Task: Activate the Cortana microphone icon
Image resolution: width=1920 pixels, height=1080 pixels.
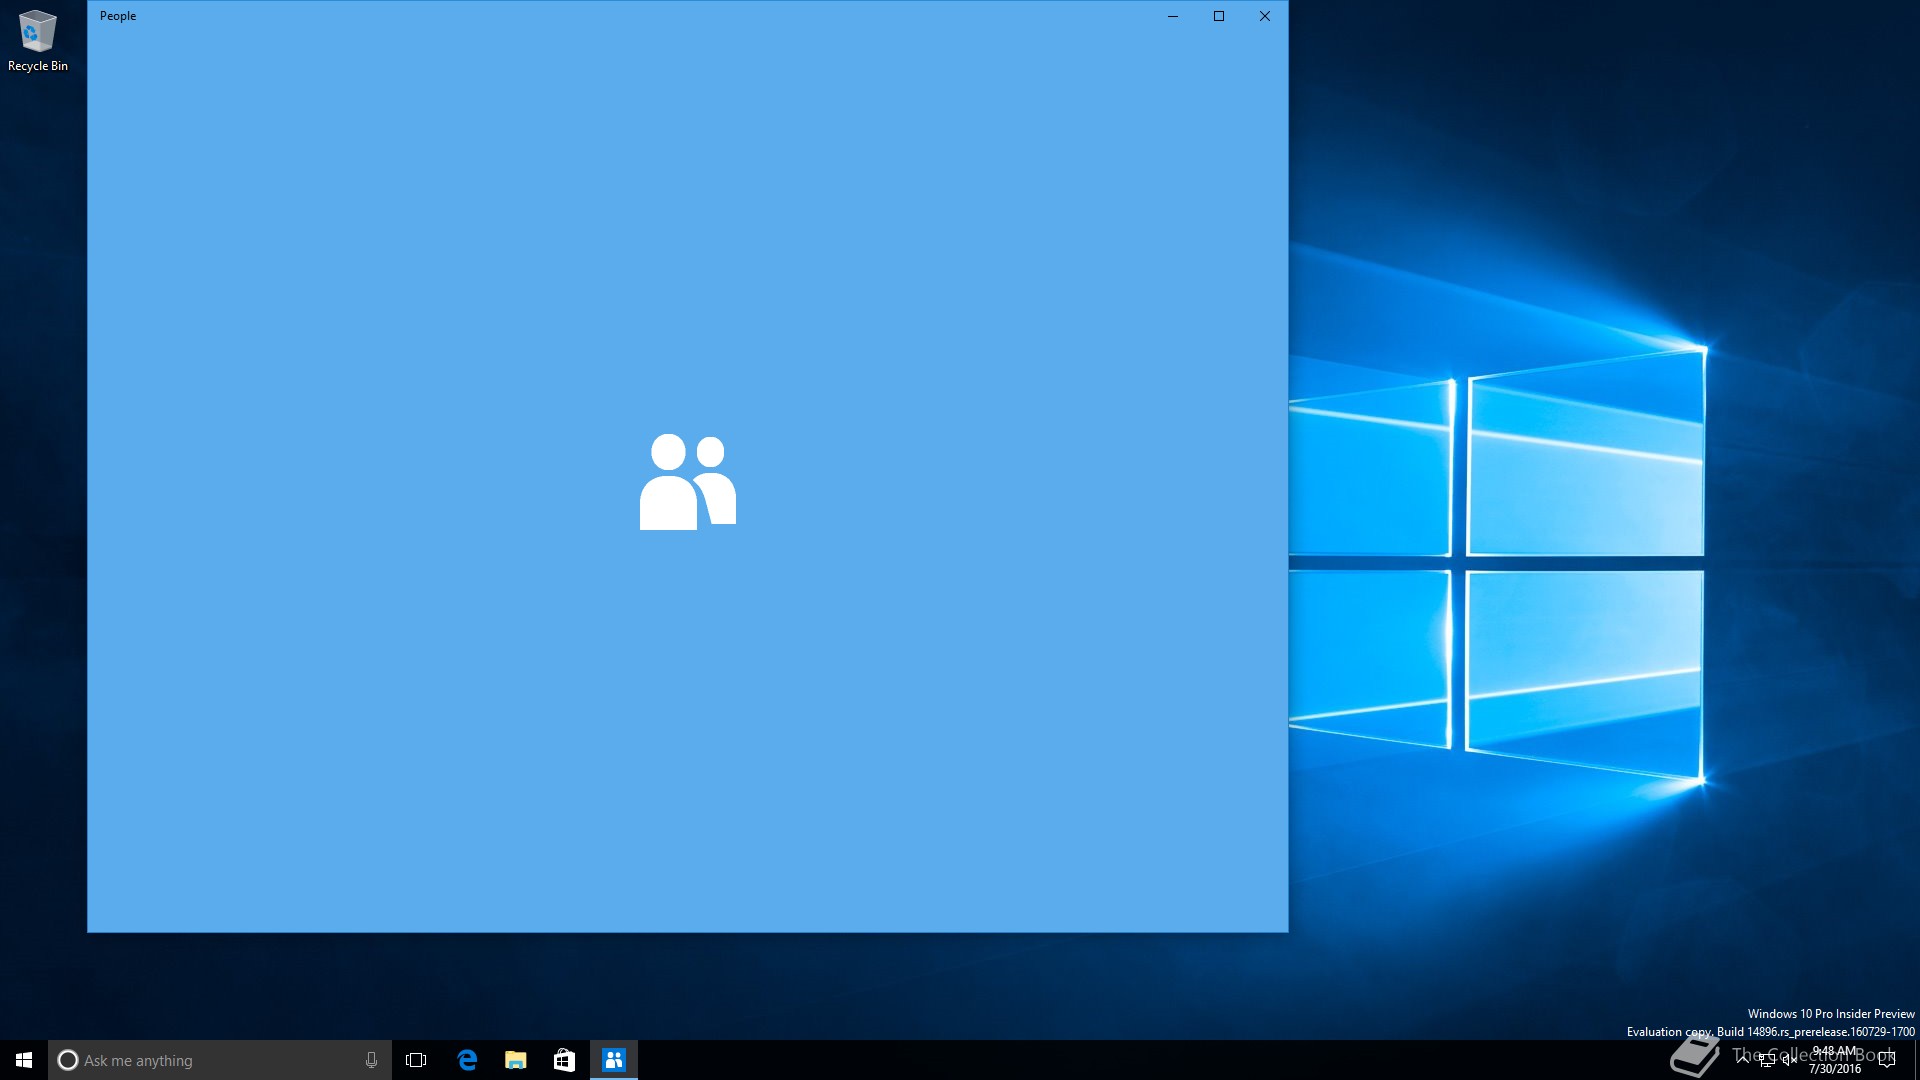Action: (x=371, y=1060)
